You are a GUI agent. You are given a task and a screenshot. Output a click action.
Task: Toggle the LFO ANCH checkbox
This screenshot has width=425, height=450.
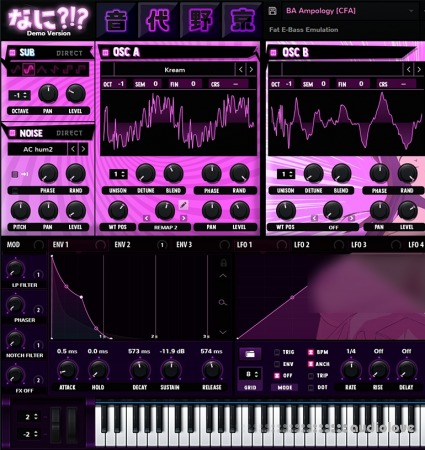[x=311, y=364]
